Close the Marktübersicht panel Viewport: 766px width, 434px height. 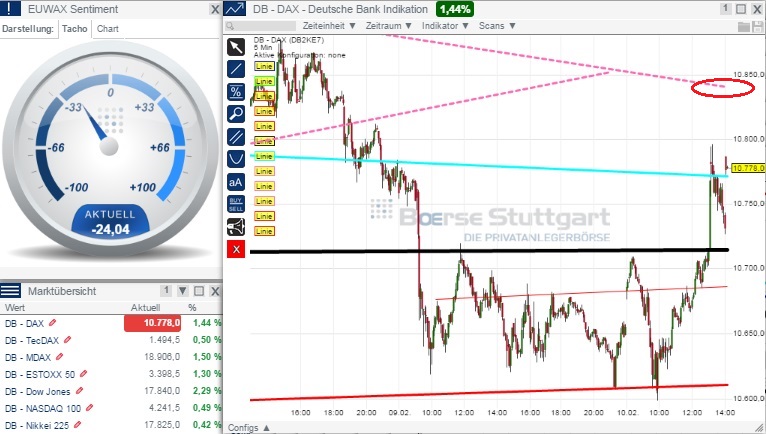pyautogui.click(x=215, y=291)
